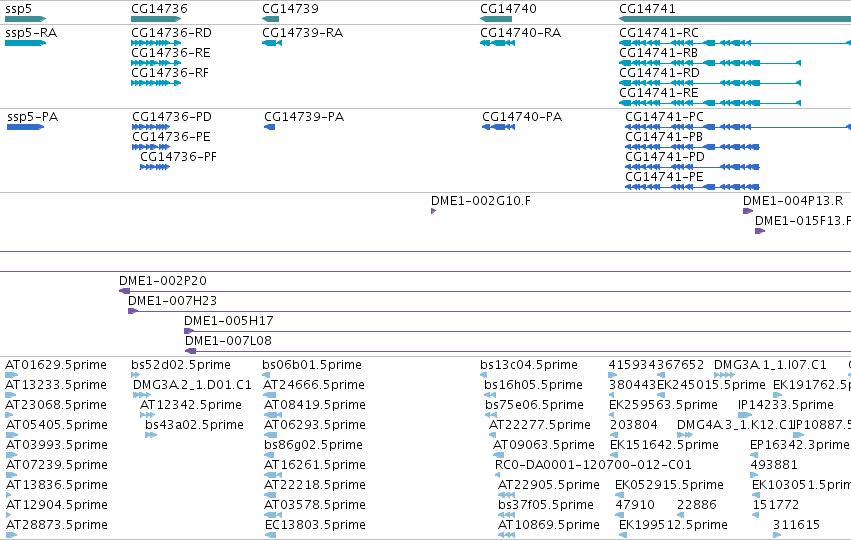Select EST AT28873.5prime
Image resolution: width=851 pixels, height=540 pixels.
pos(57,525)
